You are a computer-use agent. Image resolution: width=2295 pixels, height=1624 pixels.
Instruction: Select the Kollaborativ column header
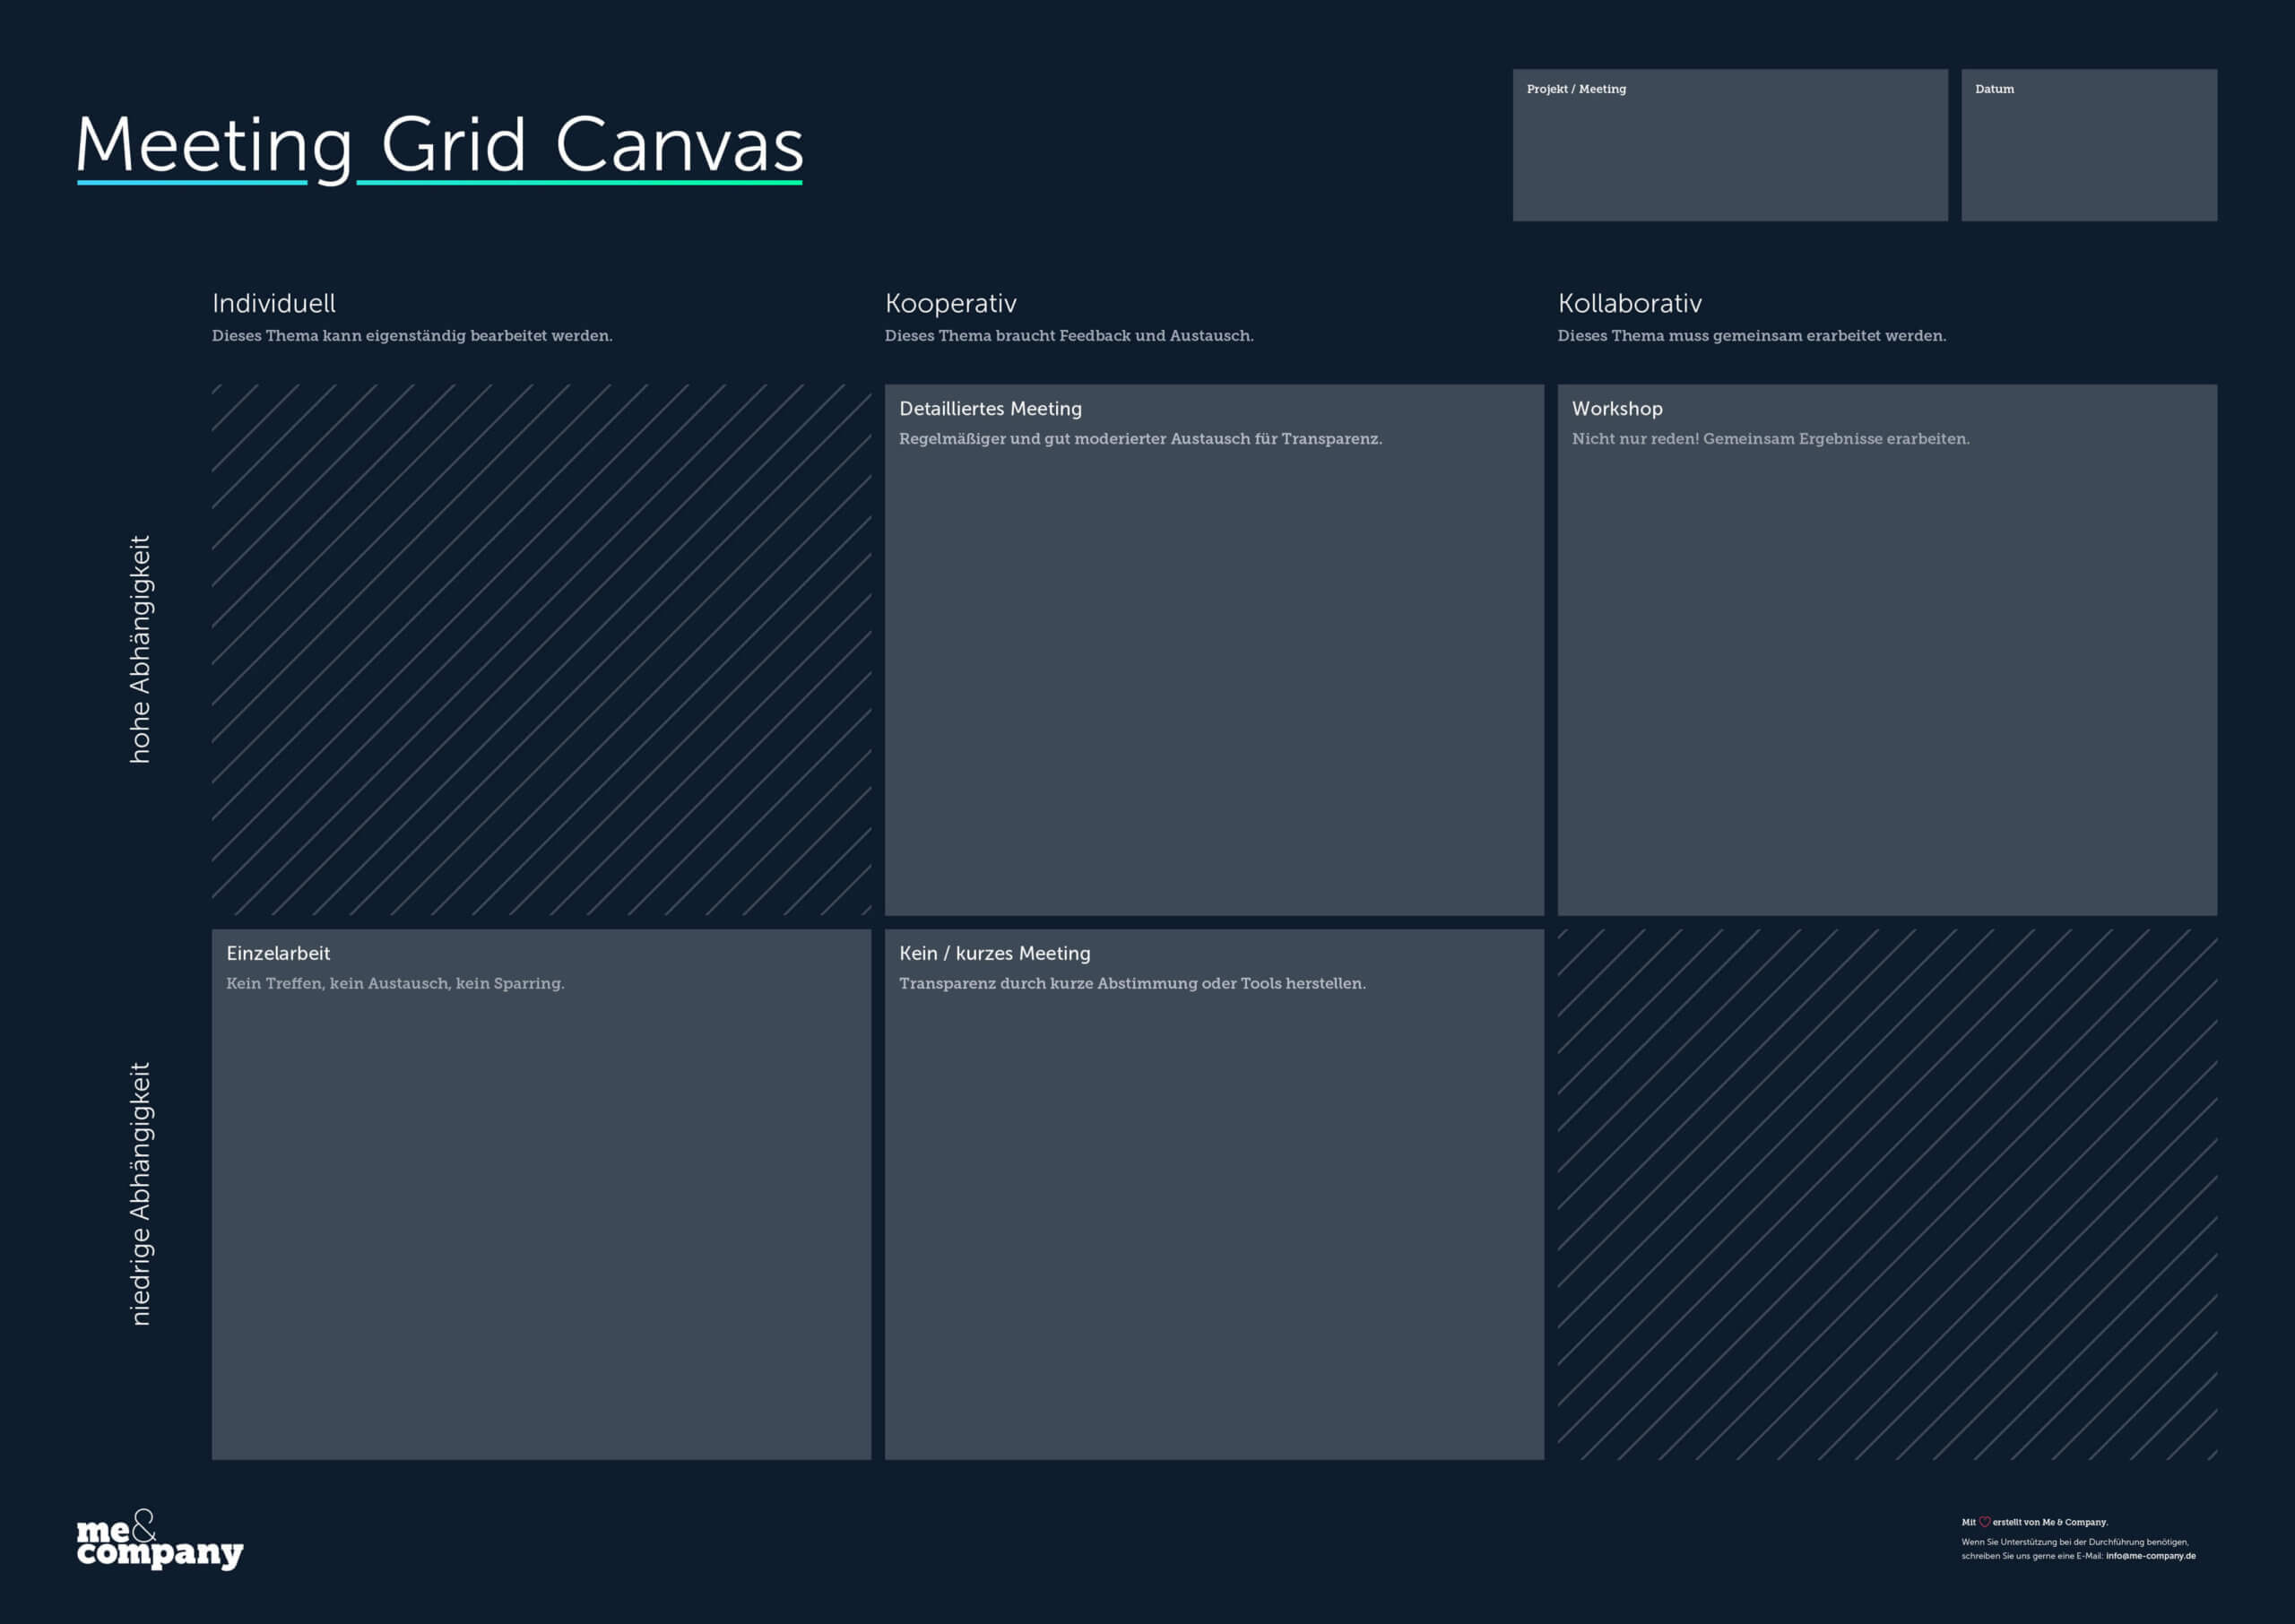tap(1630, 303)
